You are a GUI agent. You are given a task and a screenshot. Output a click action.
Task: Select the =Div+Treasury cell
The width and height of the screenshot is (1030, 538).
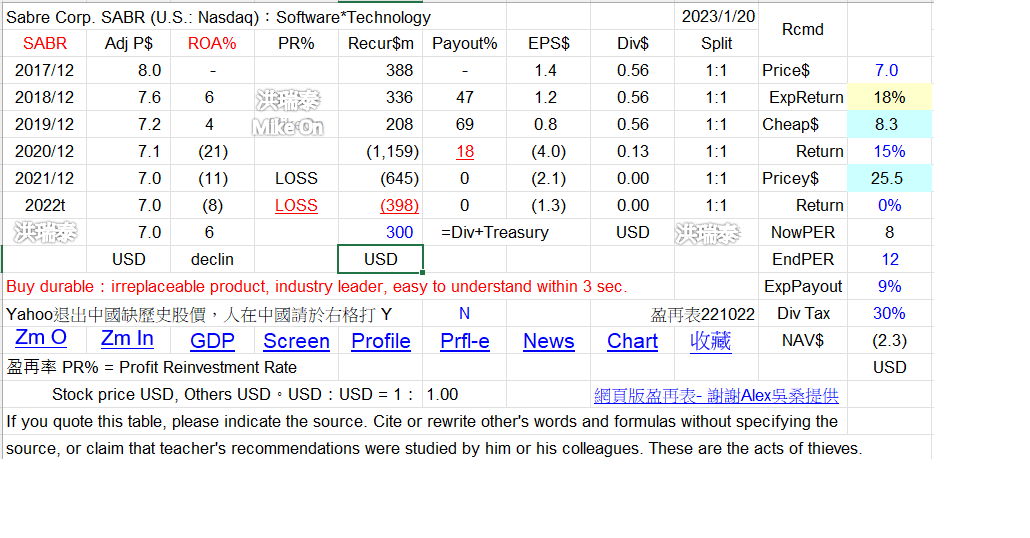click(495, 233)
